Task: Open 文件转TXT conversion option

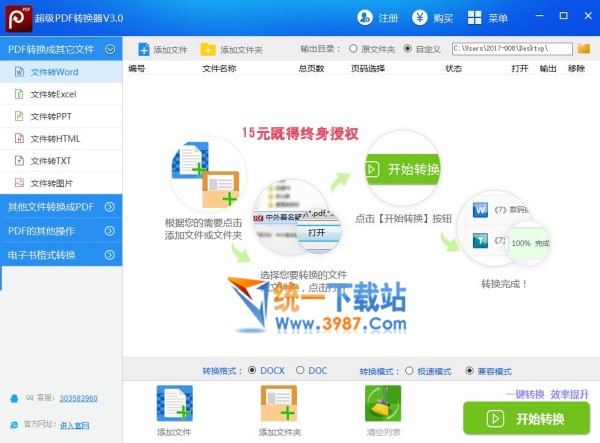Action: [61, 161]
